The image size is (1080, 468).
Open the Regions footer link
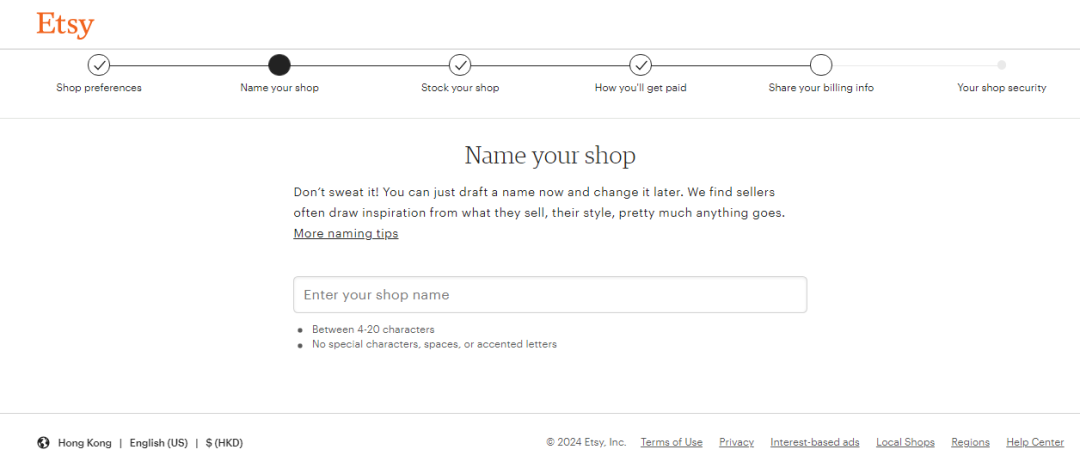click(970, 442)
